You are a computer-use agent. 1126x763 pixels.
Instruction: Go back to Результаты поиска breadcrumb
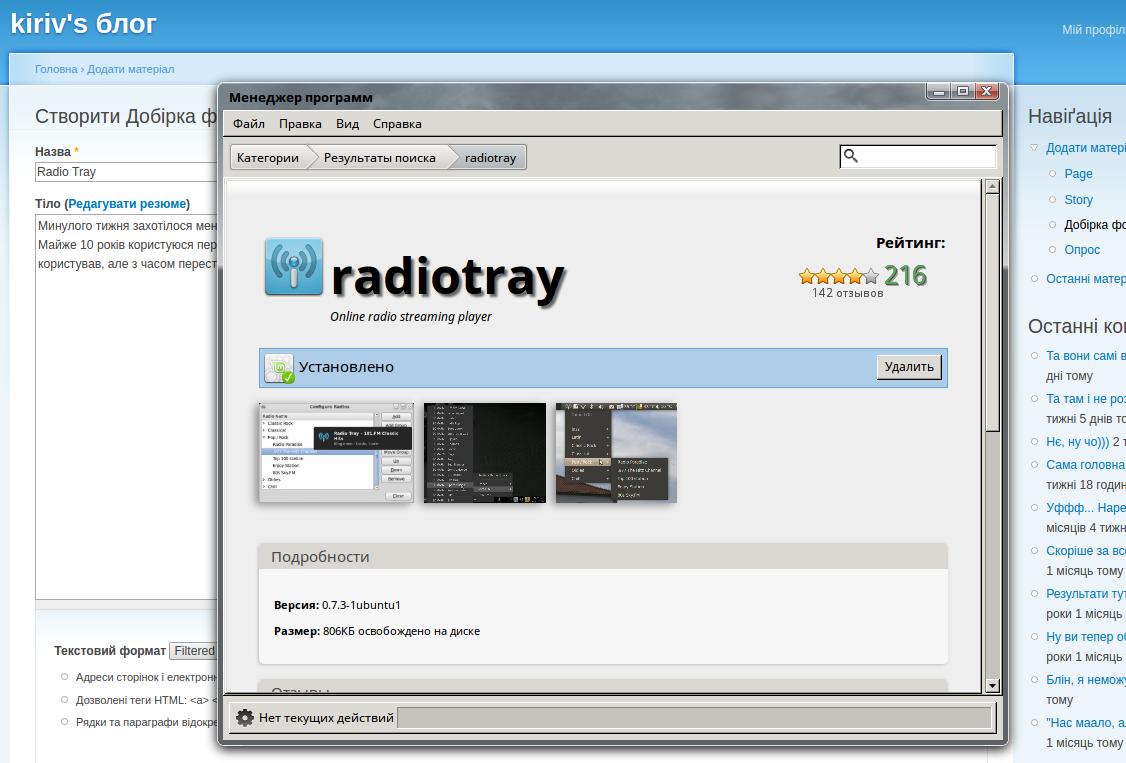tap(379, 158)
